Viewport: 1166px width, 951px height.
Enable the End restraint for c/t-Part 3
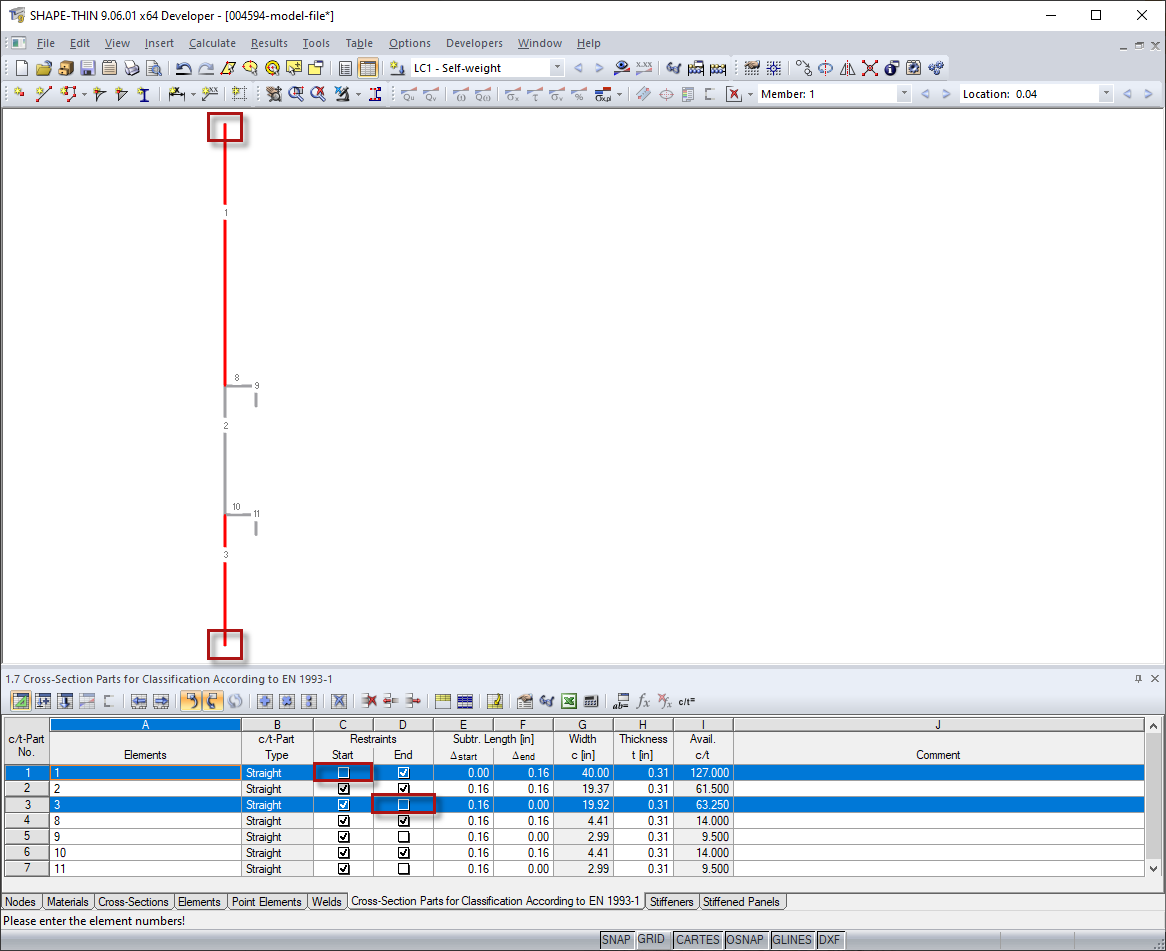[402, 804]
